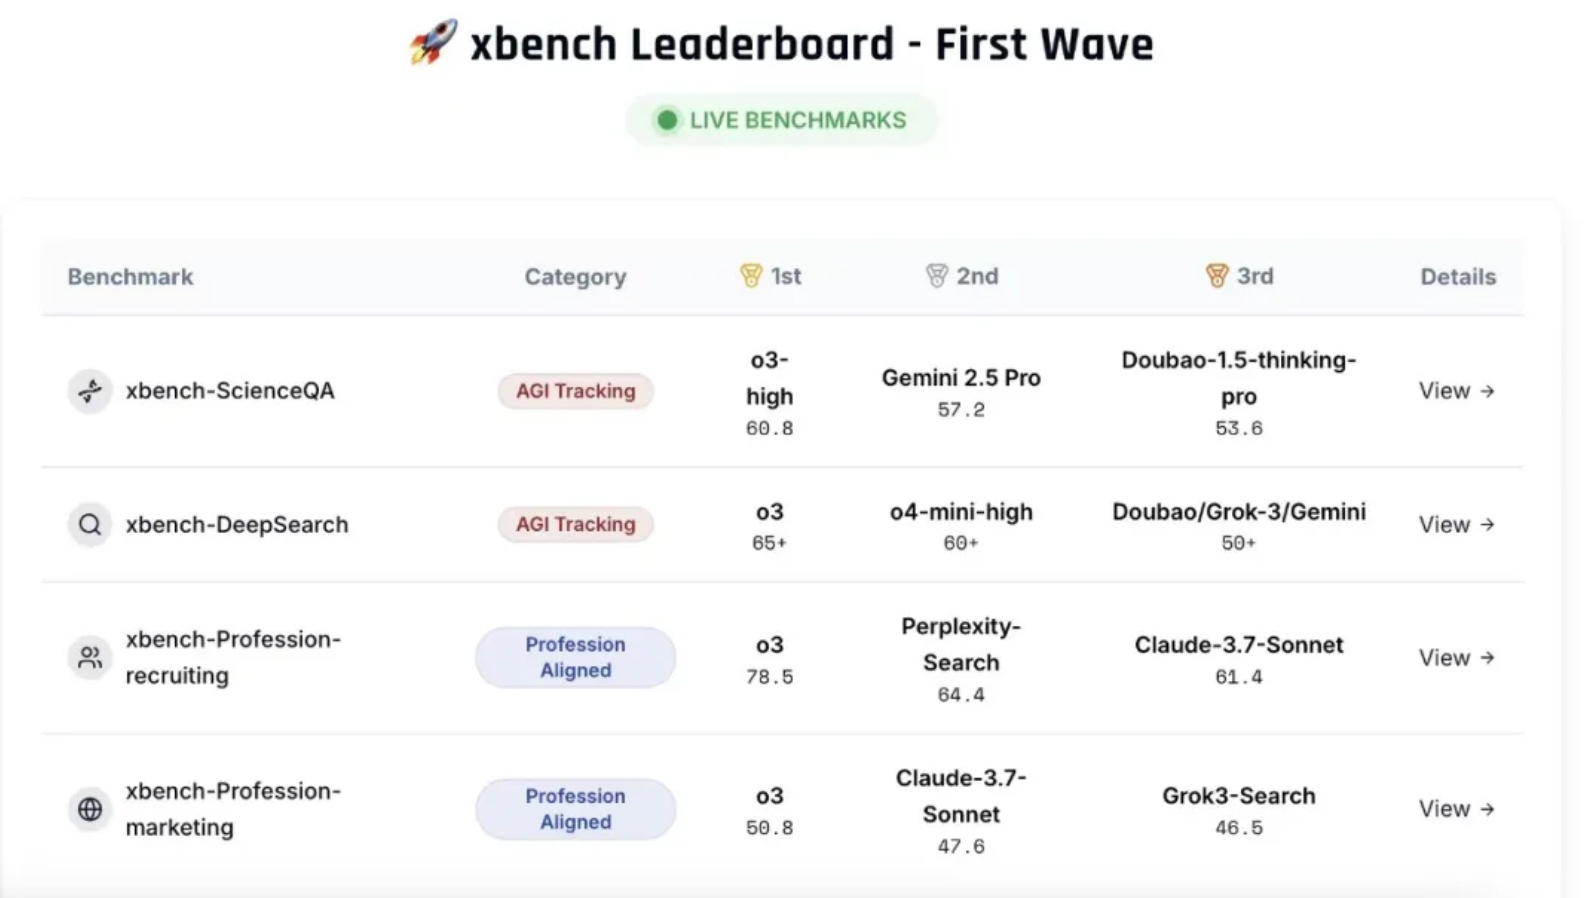
Task: Open View details for Profession-marketing
Action: [x=1456, y=808]
